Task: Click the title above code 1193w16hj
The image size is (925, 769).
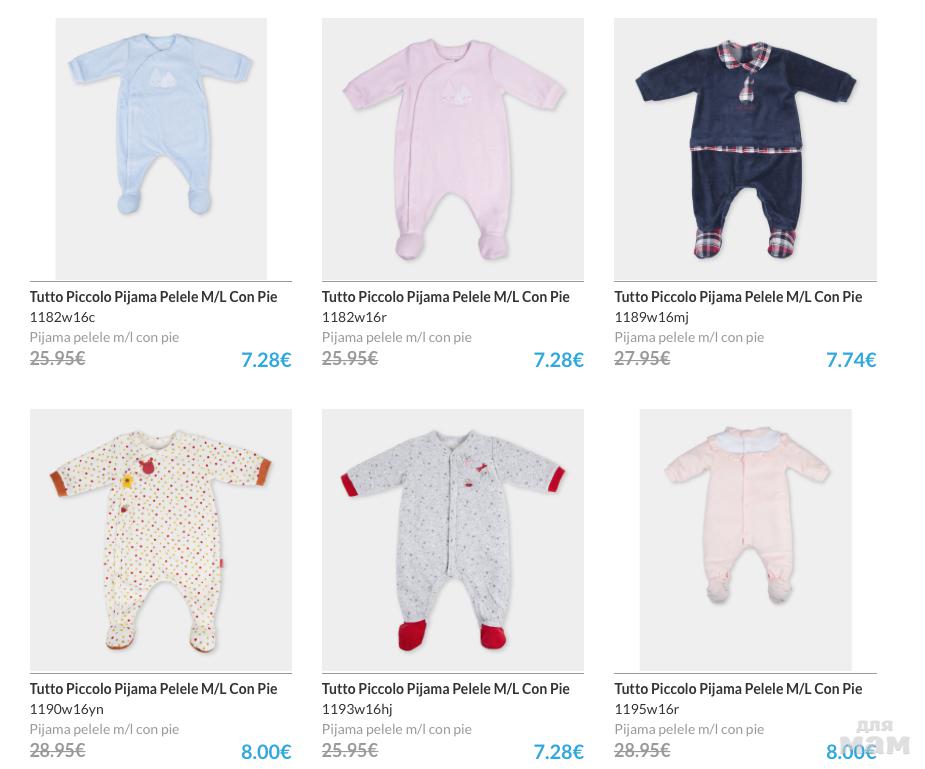Action: pyautogui.click(x=445, y=689)
